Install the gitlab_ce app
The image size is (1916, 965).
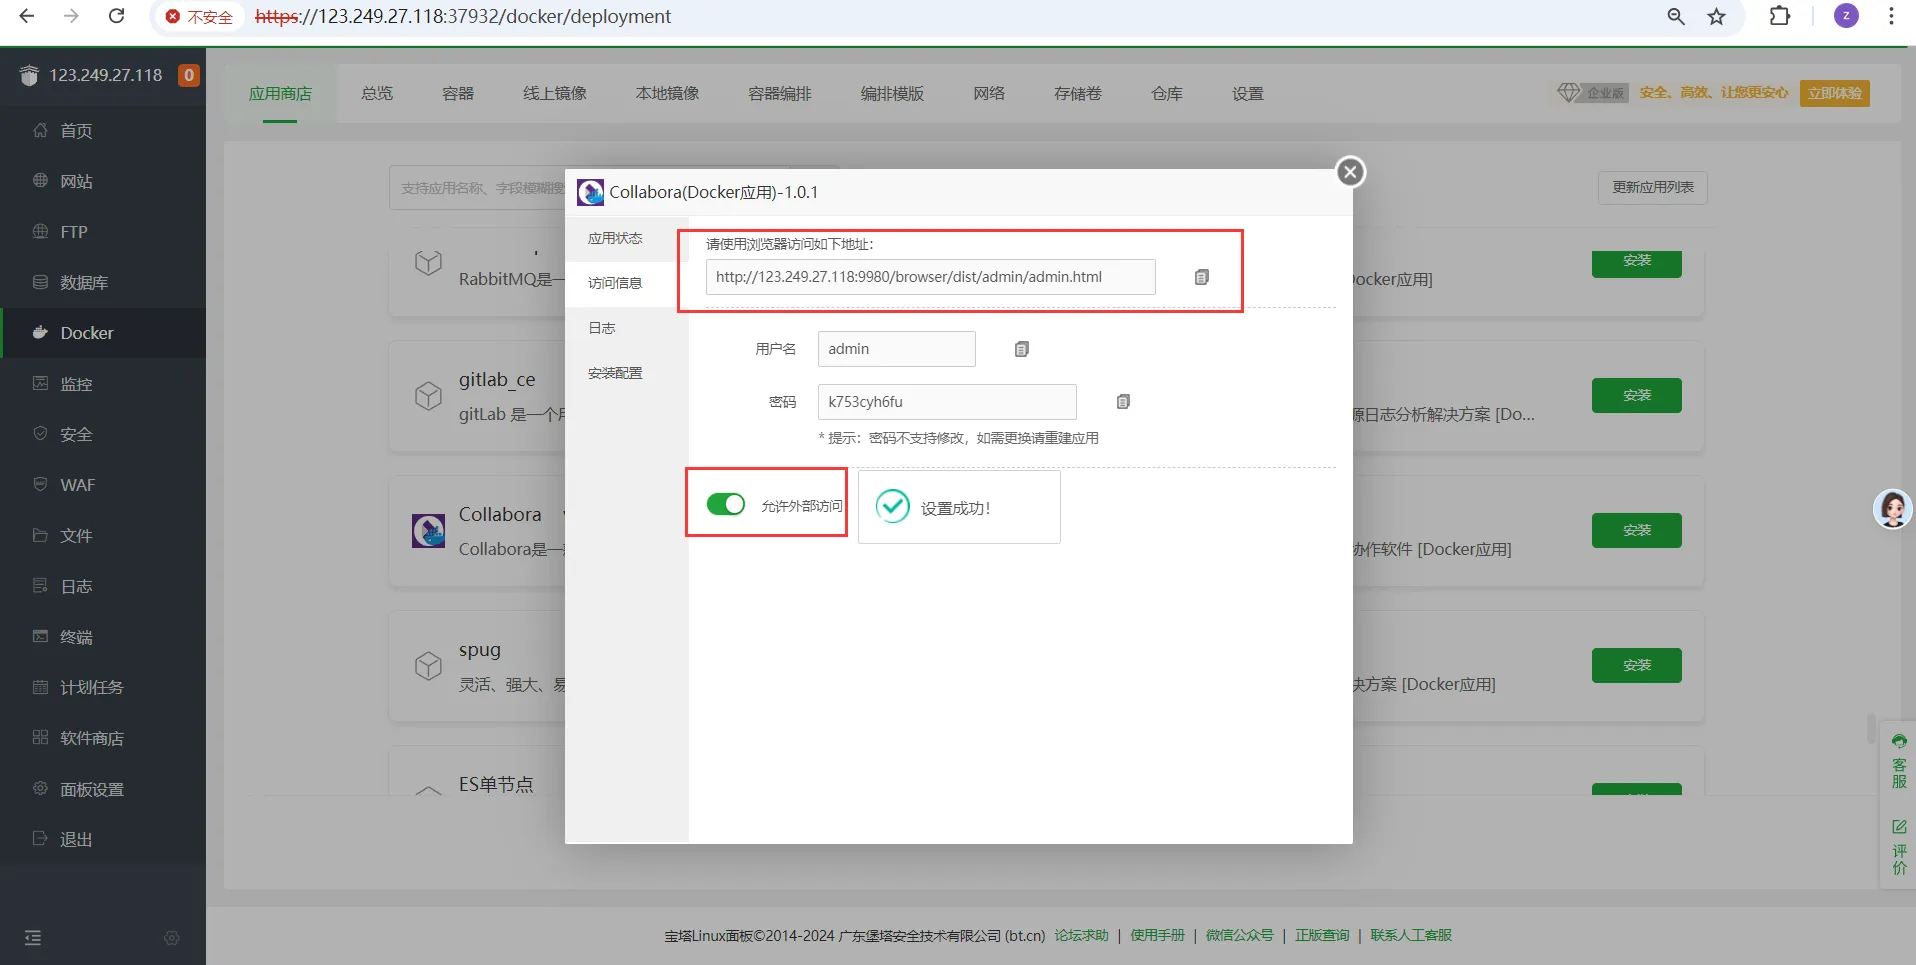coord(1637,395)
